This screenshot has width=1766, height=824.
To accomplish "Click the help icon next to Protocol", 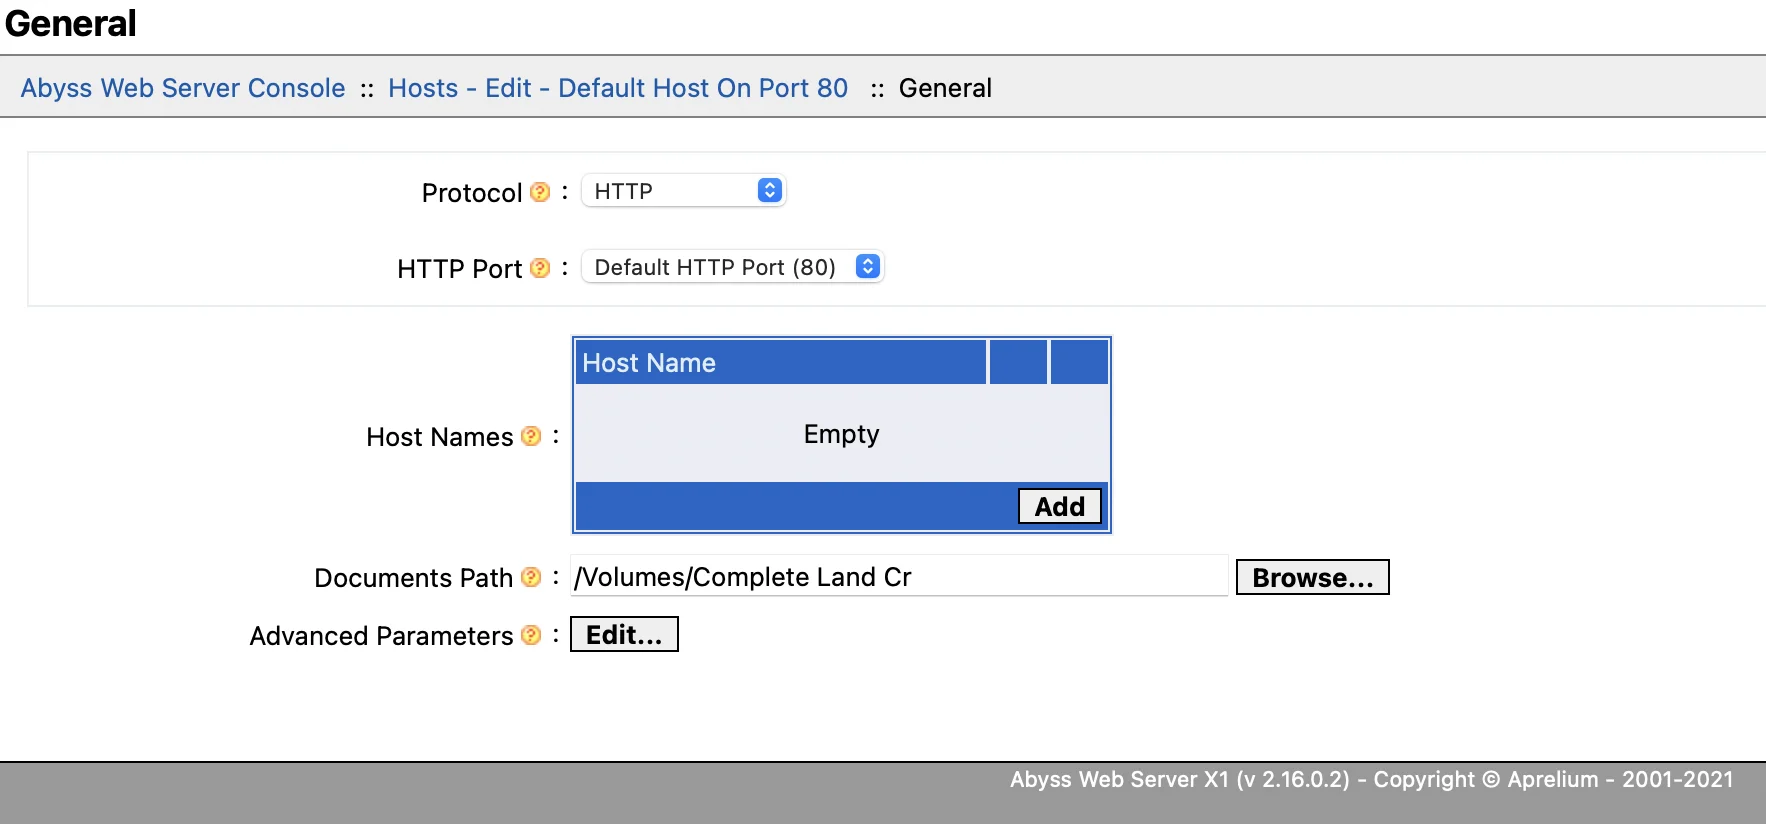I will pyautogui.click(x=540, y=192).
